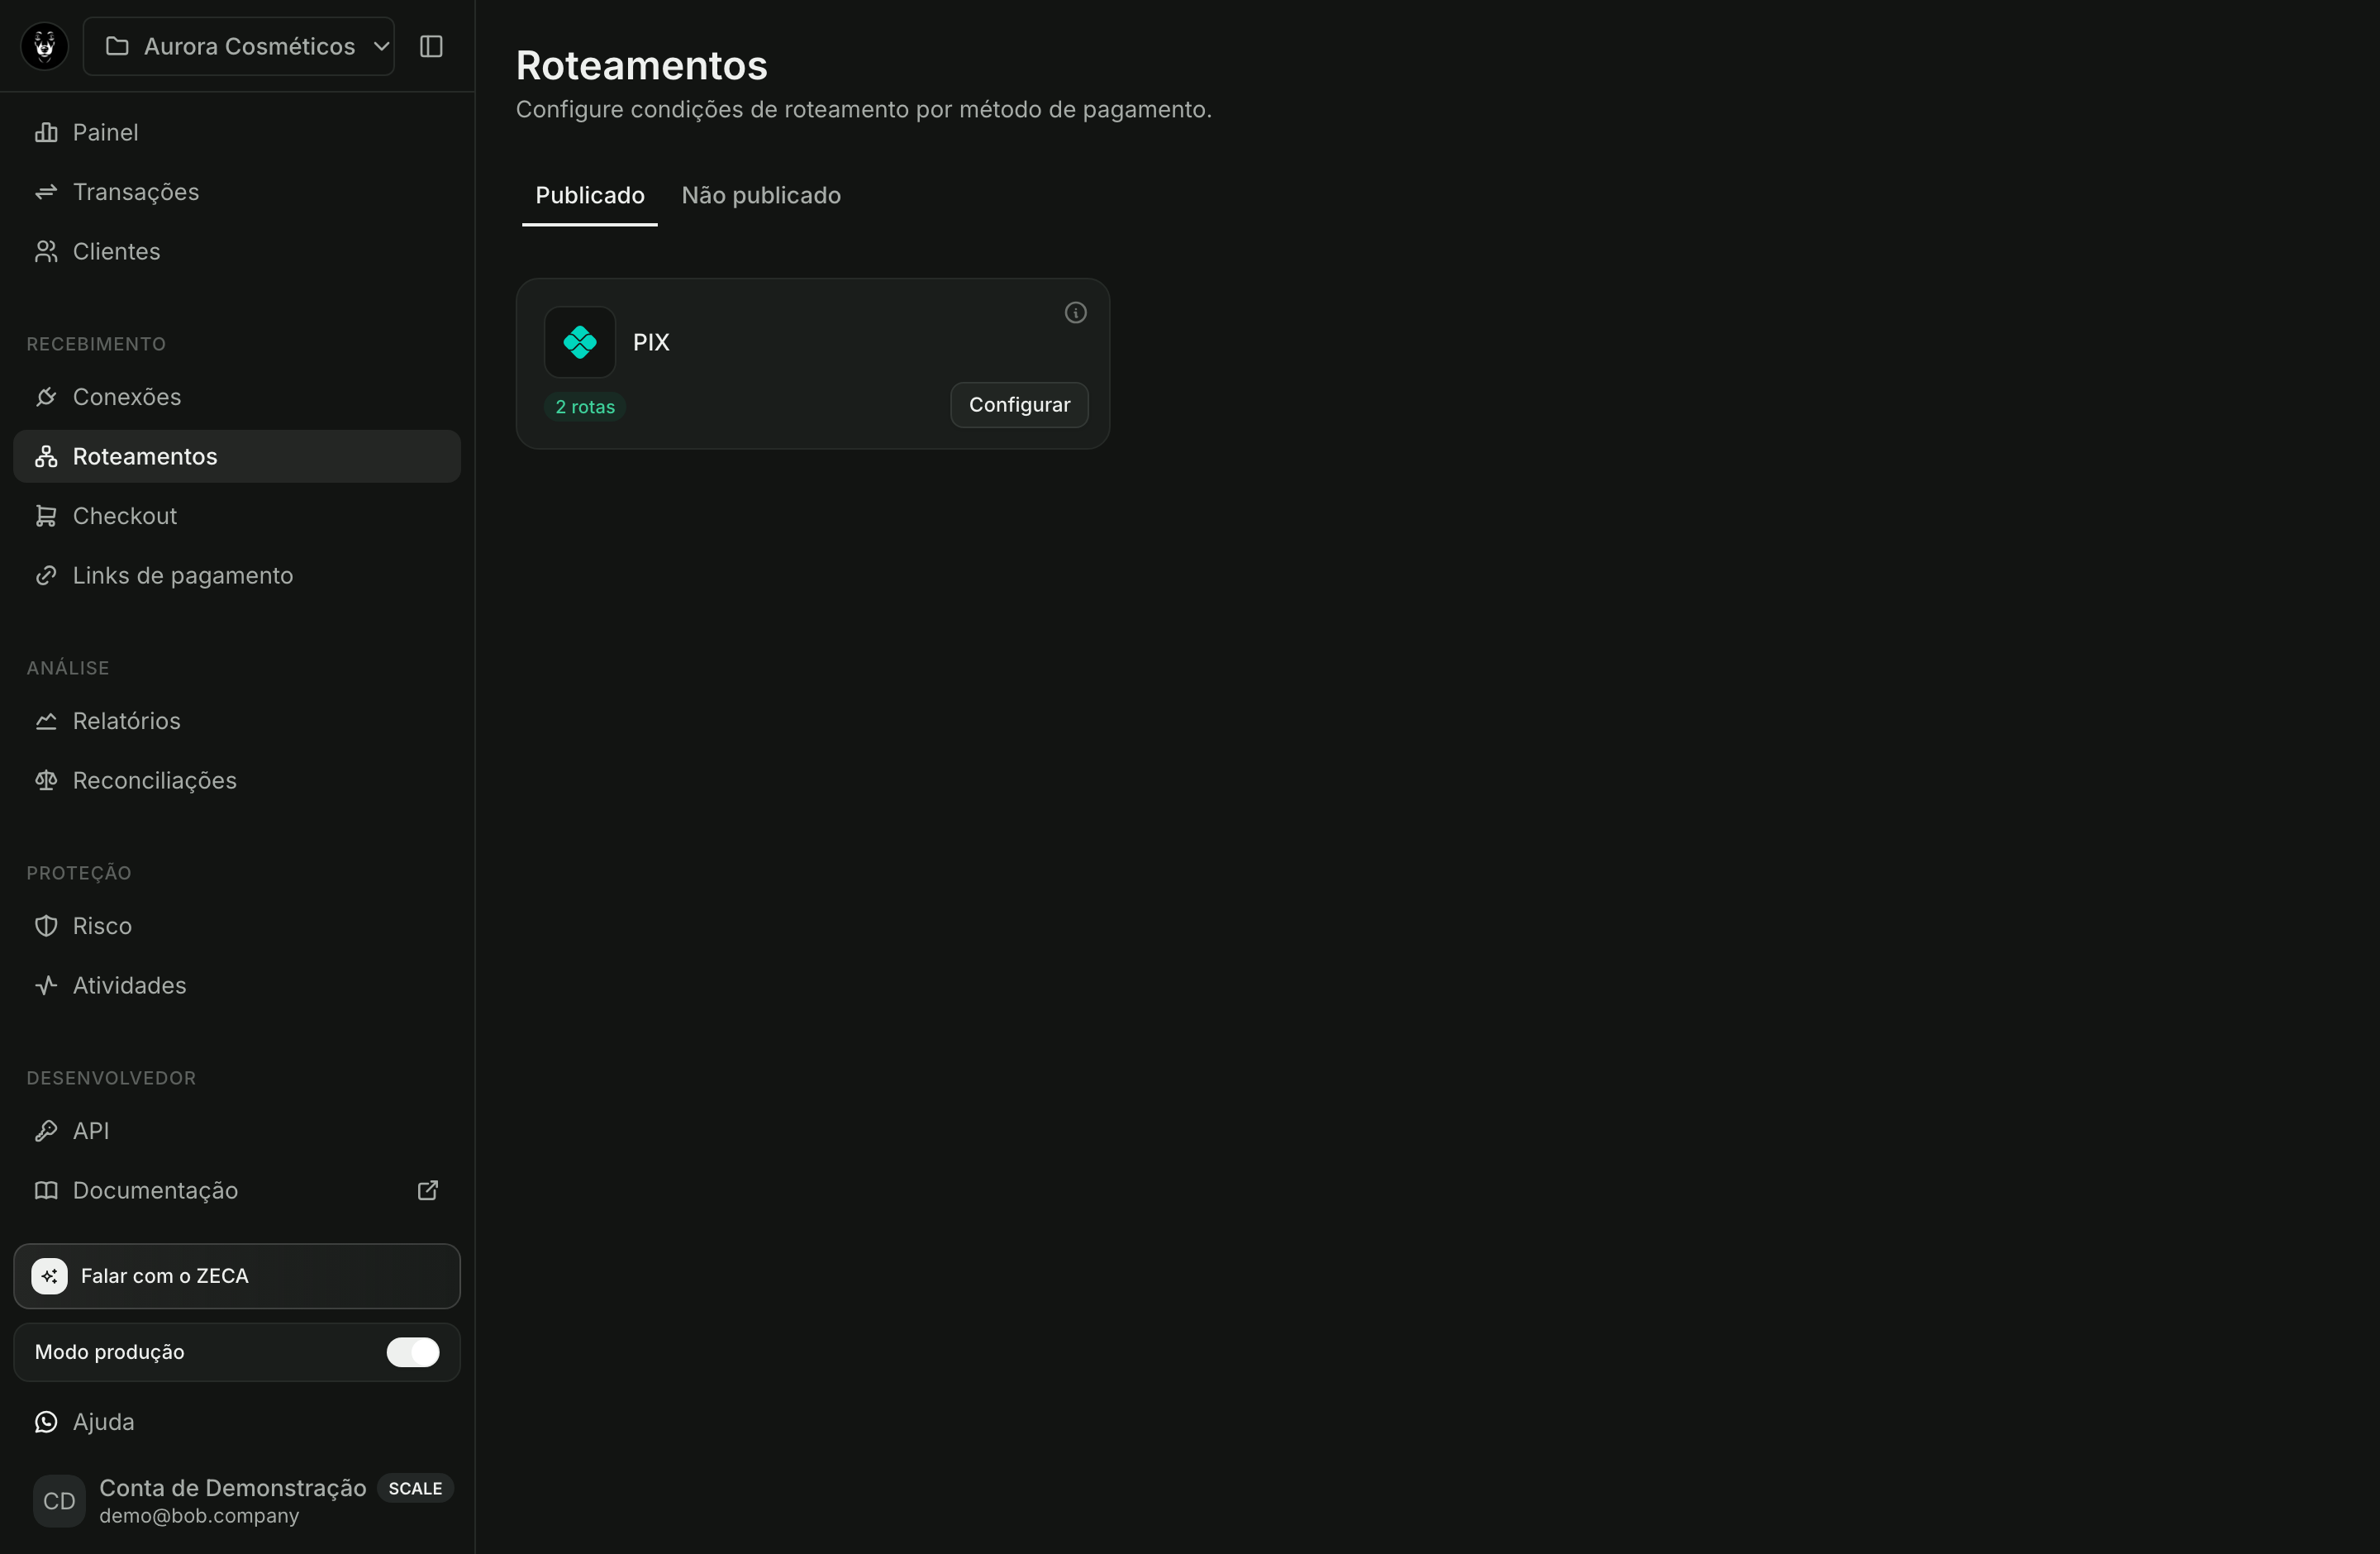Screen dimensions: 2380x1554
Task: Select Roteamentos in the sidebar
Action: point(236,456)
